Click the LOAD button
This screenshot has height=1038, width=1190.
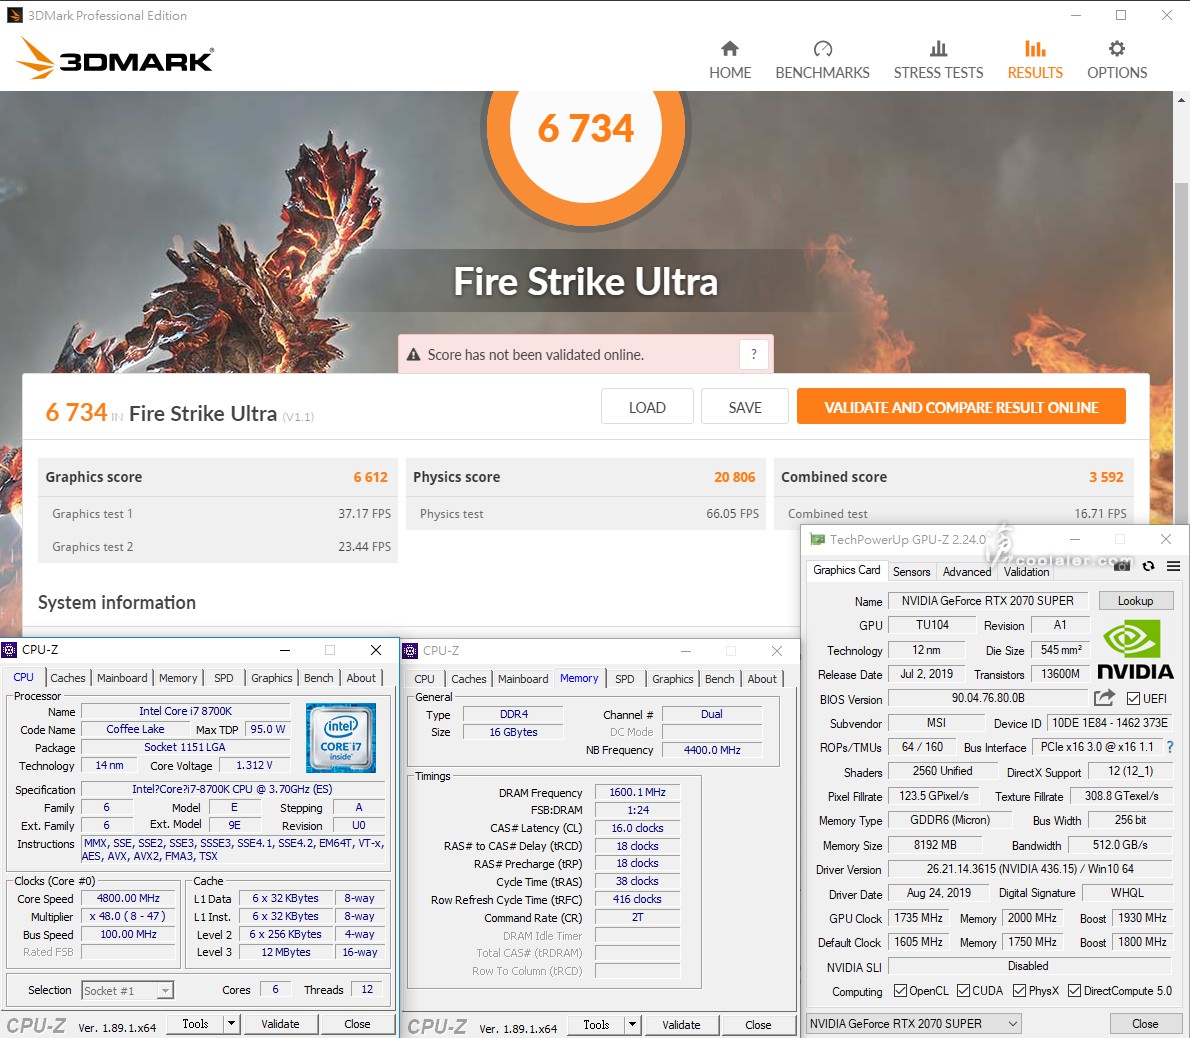point(647,407)
